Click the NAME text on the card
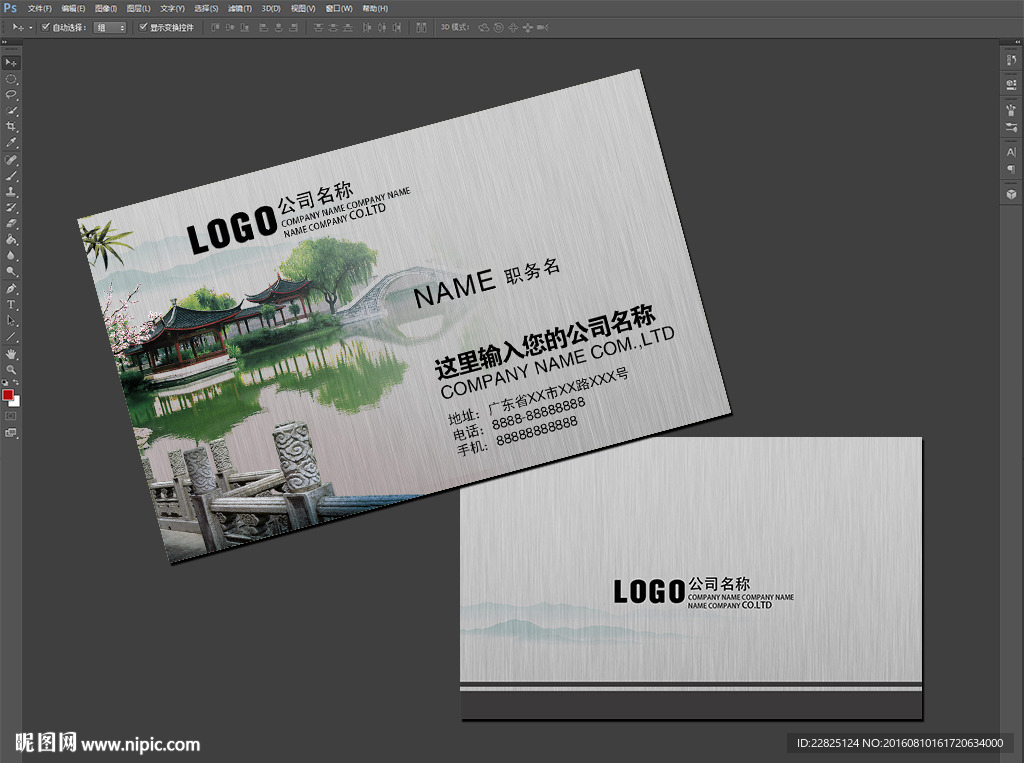The image size is (1024, 763). click(454, 287)
